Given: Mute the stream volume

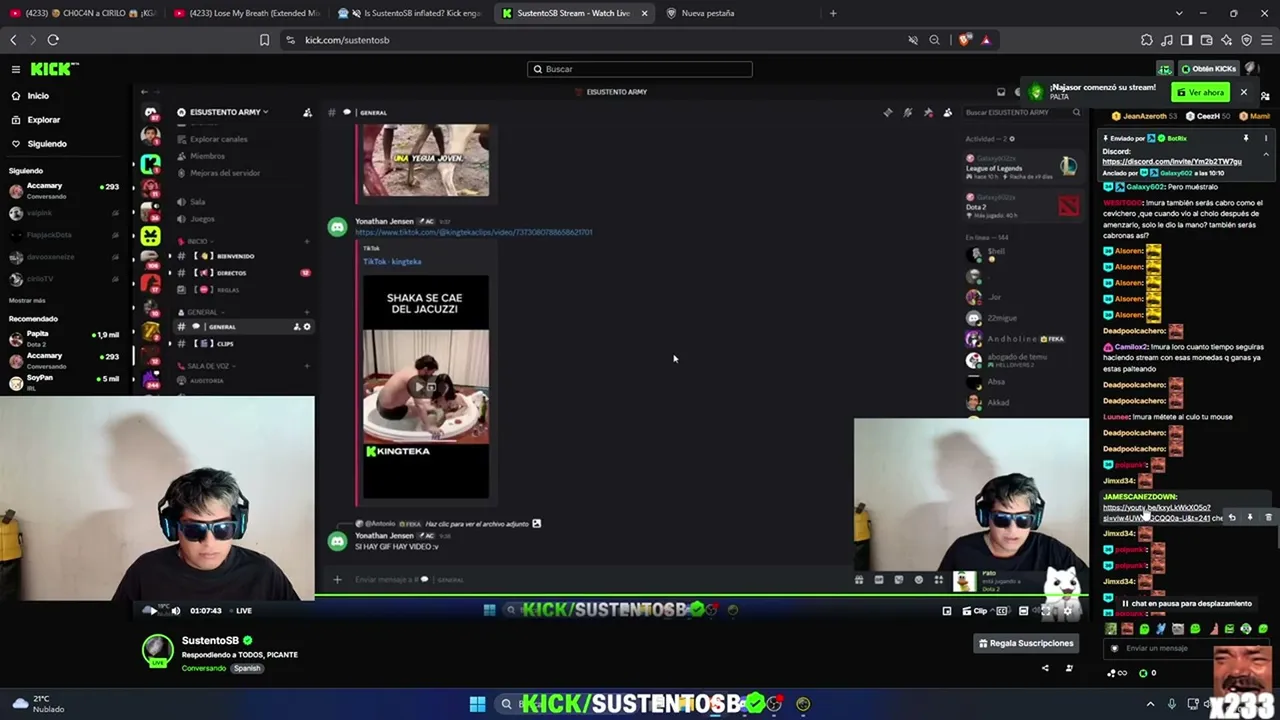Looking at the screenshot, I should [175, 611].
